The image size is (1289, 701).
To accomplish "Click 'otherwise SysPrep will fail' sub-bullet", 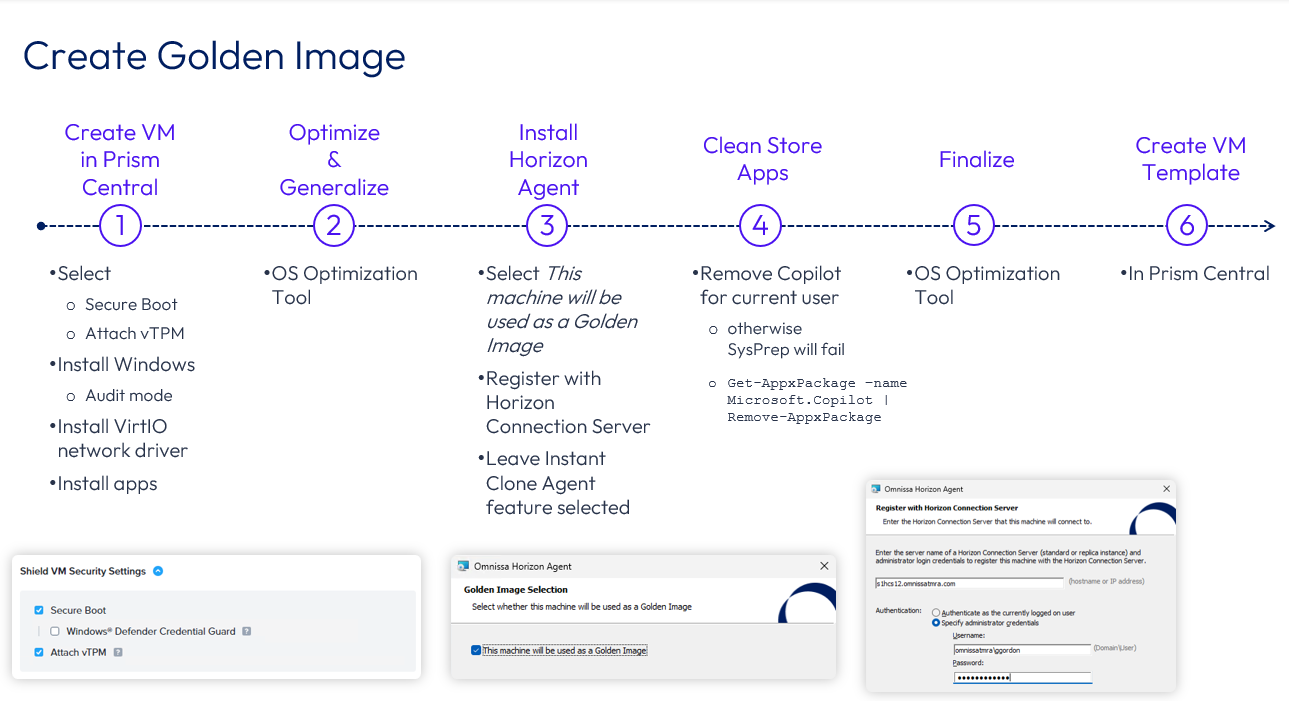I will point(785,339).
